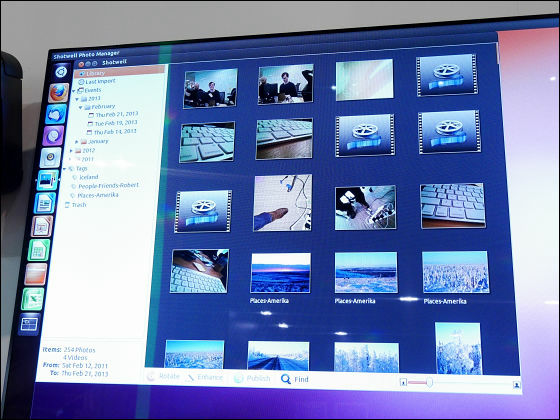Viewport: 560px width, 420px height.
Task: Open the Thu Feb 14, 2013 event
Action: [115, 132]
